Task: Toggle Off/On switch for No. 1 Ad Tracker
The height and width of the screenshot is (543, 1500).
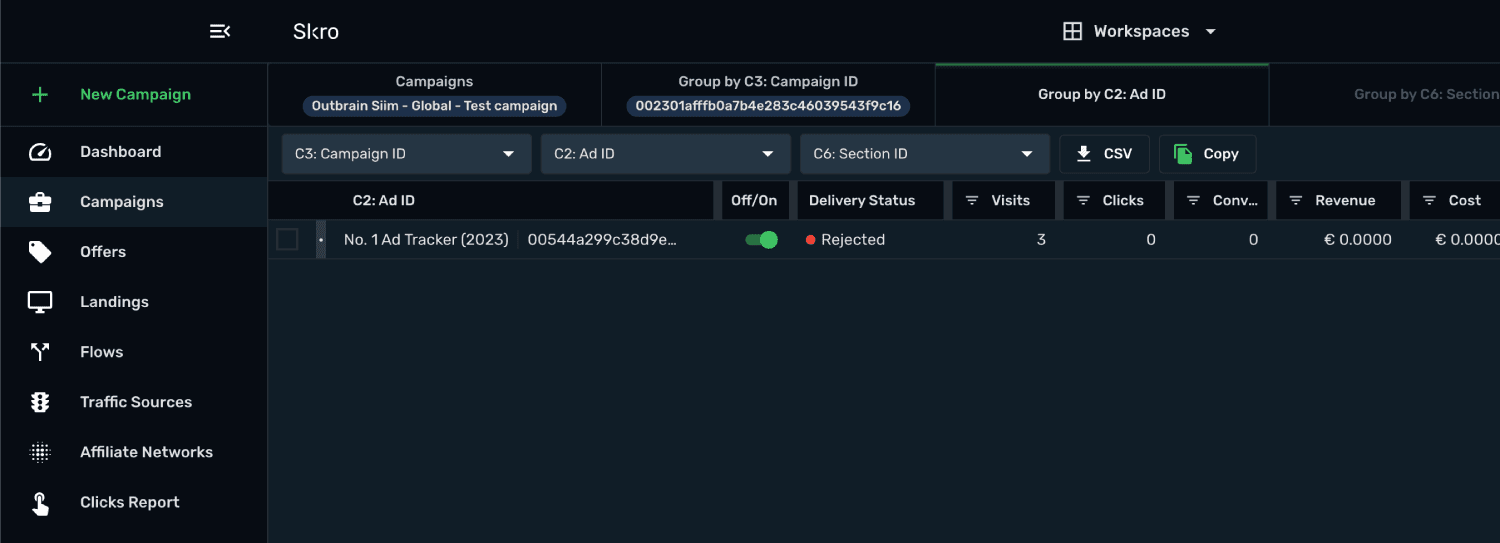Action: click(762, 240)
